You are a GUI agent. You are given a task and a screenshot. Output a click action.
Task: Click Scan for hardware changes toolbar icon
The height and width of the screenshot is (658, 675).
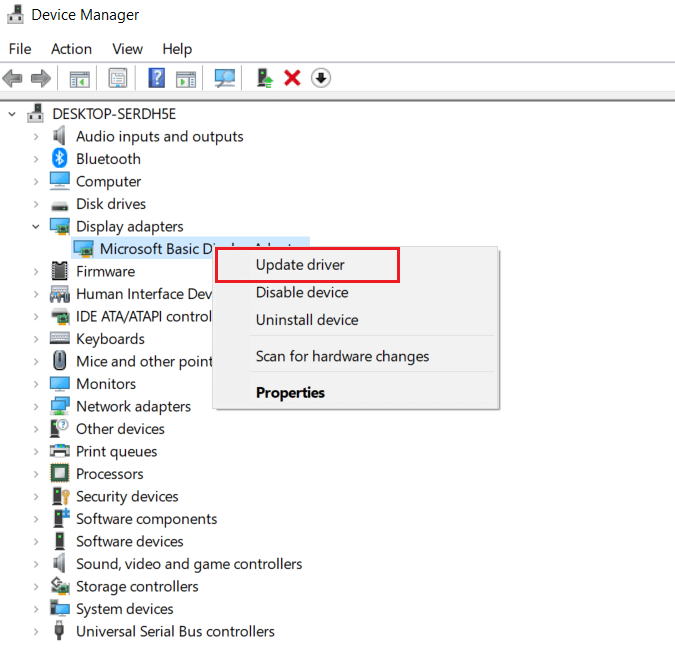tap(225, 78)
